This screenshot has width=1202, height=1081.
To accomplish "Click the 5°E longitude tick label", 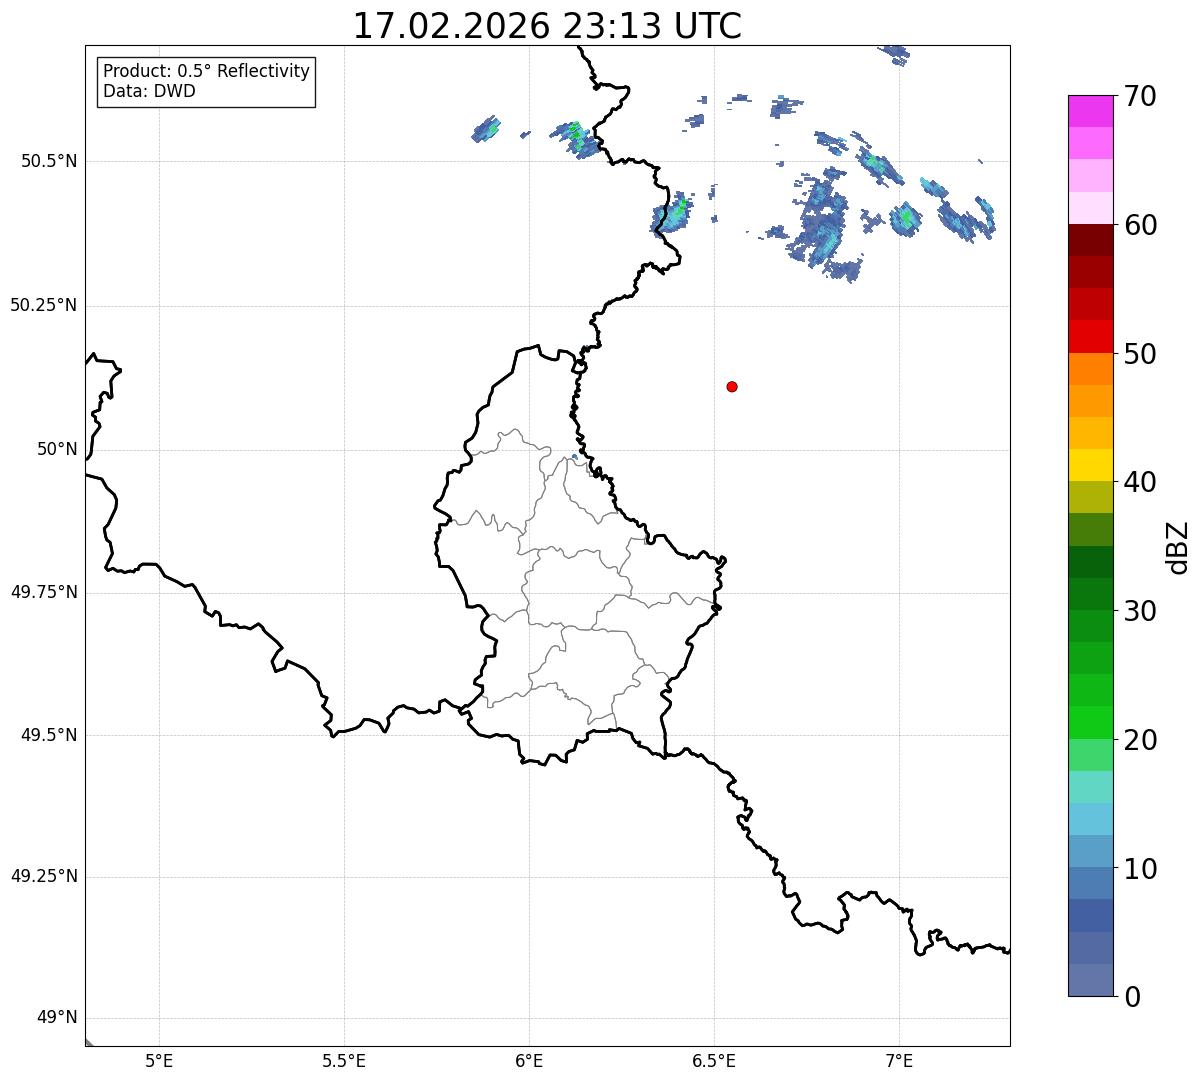I will click(159, 1060).
